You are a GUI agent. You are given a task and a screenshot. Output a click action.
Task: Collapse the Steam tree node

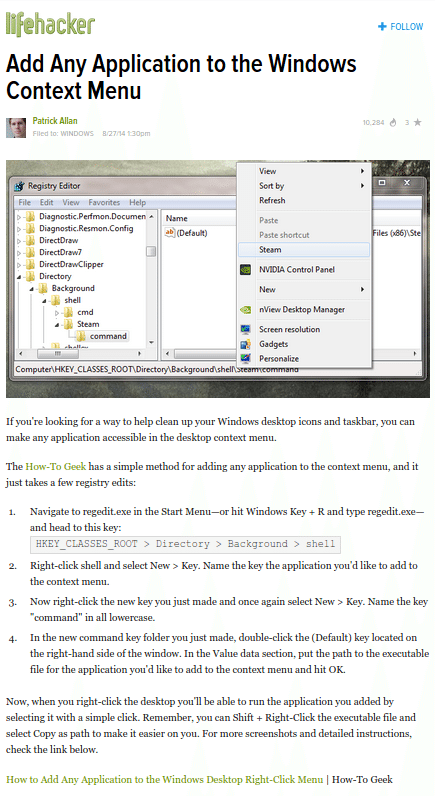(57, 324)
